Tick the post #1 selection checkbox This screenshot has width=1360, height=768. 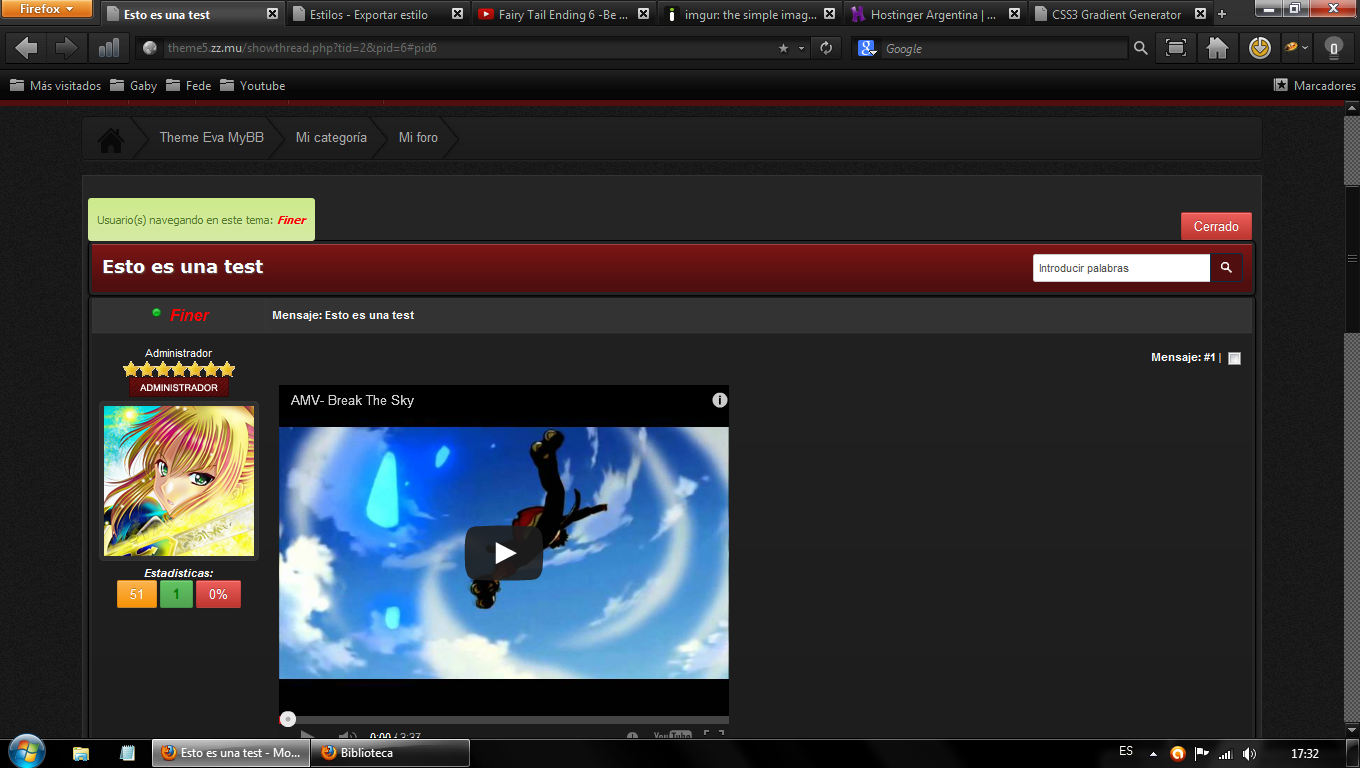tap(1234, 358)
